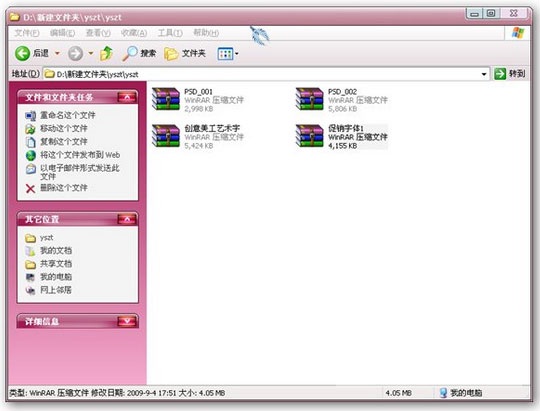The height and width of the screenshot is (411, 540).
Task: Select the 创意美工艺术字 archive icon
Action: tap(166, 136)
